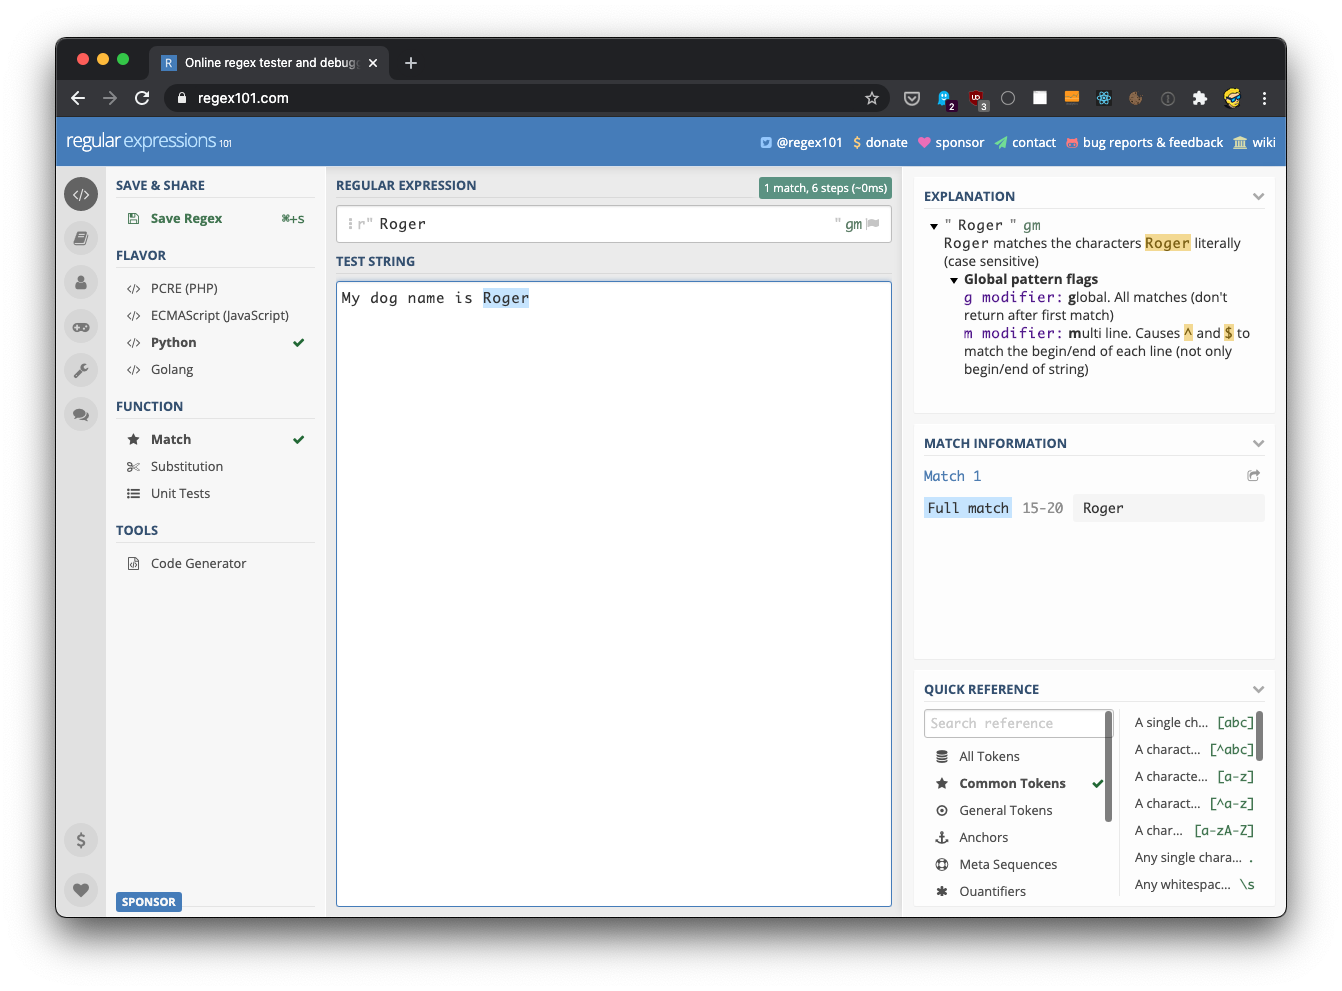The height and width of the screenshot is (991, 1342).
Task: Open the regex library book icon
Action: [x=81, y=238]
